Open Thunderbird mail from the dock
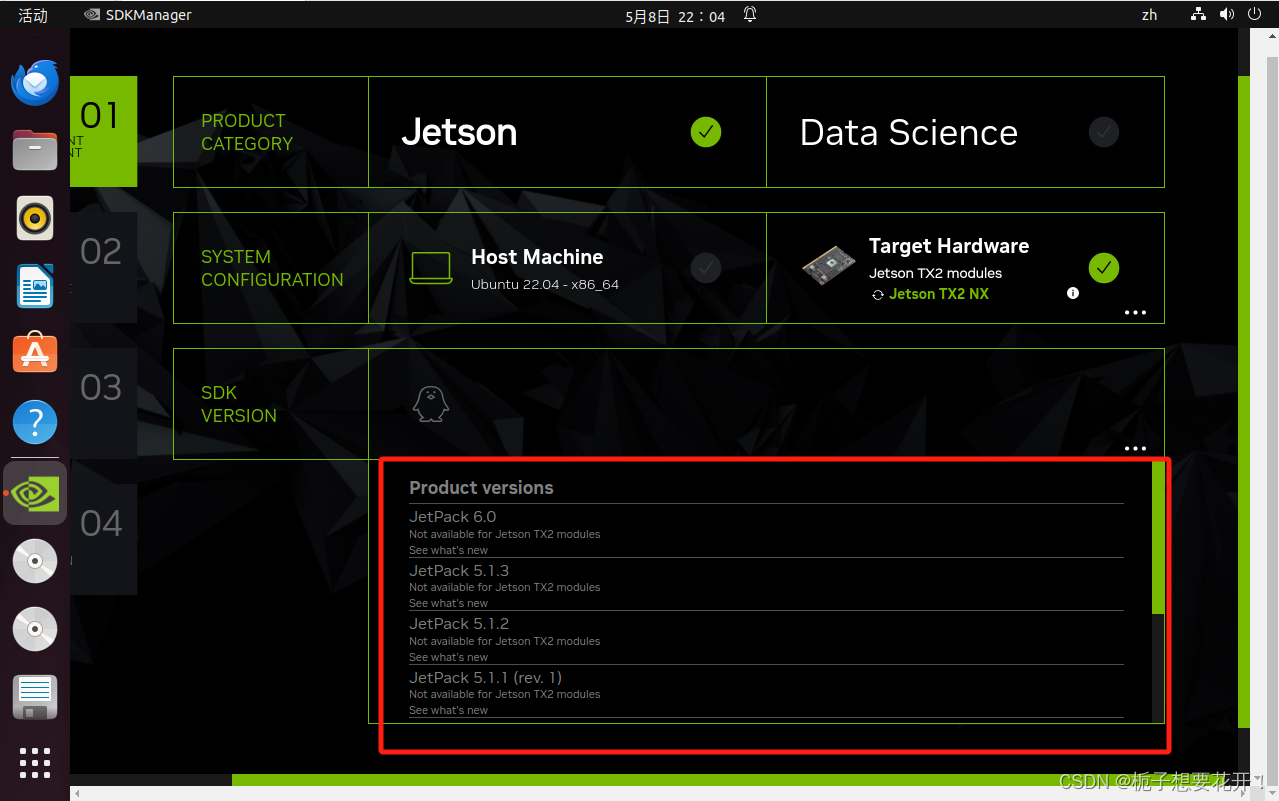1279x801 pixels. [x=35, y=82]
